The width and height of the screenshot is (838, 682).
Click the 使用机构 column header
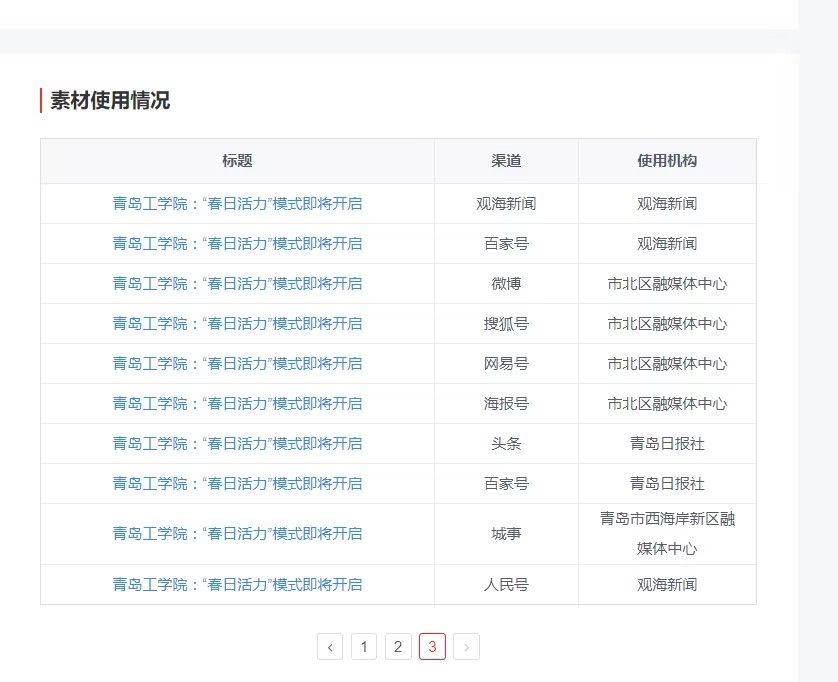pyautogui.click(x=667, y=161)
